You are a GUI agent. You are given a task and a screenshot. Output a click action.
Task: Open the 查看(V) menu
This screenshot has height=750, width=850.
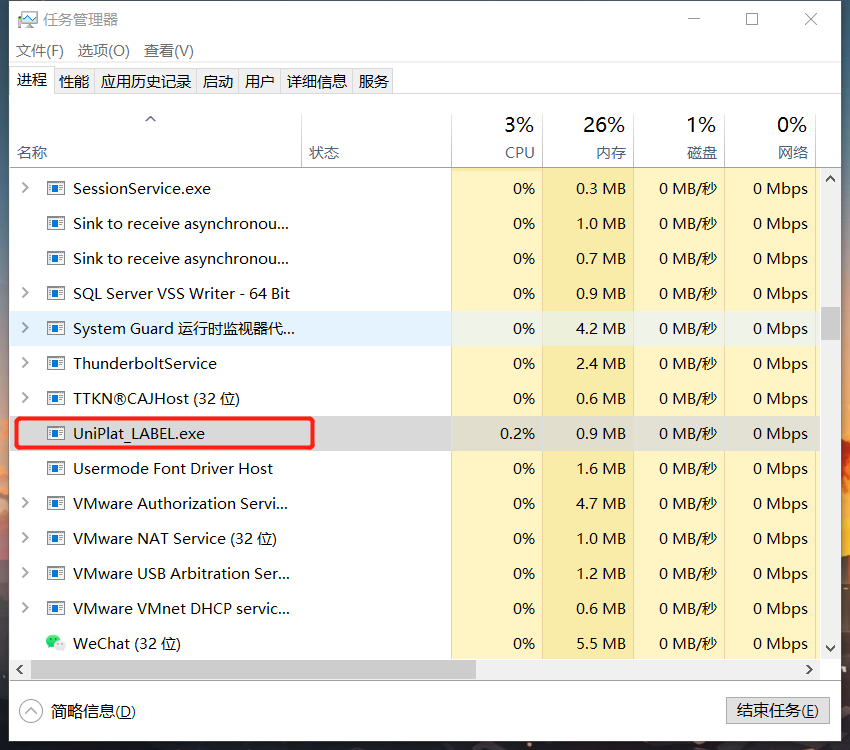(x=169, y=51)
